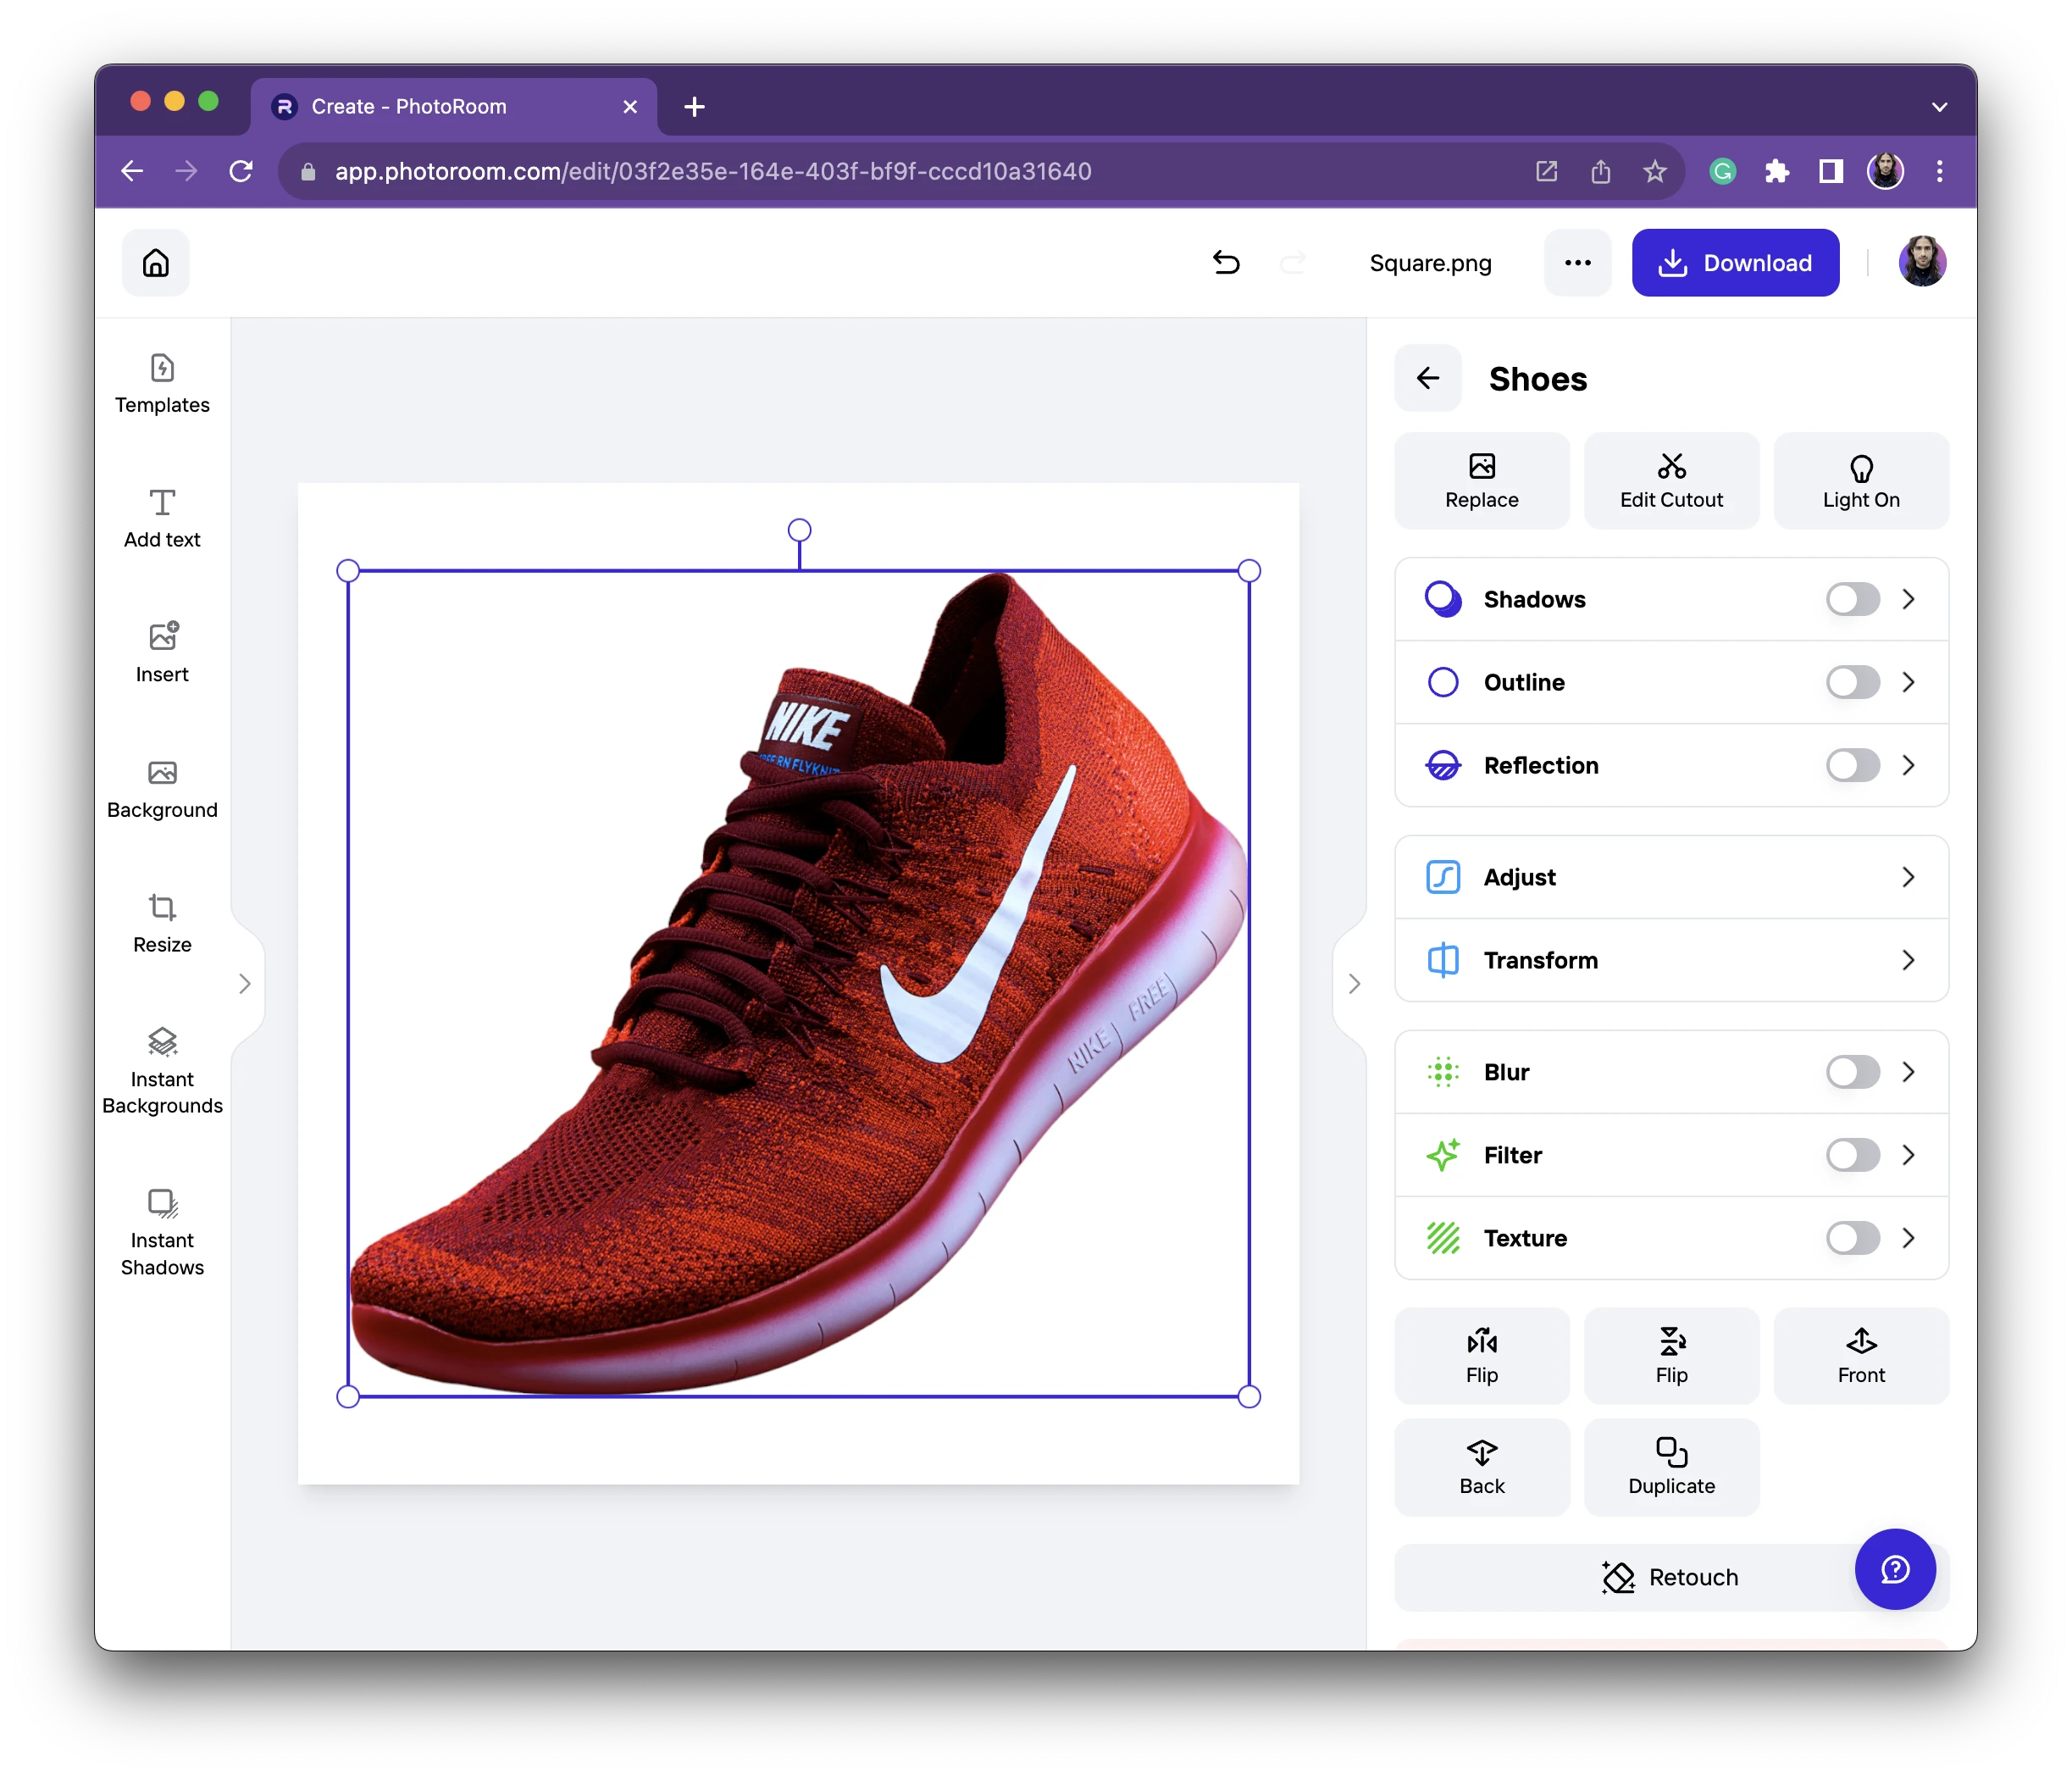Open the Insert image tool
The image size is (2072, 1776).
coord(162,654)
